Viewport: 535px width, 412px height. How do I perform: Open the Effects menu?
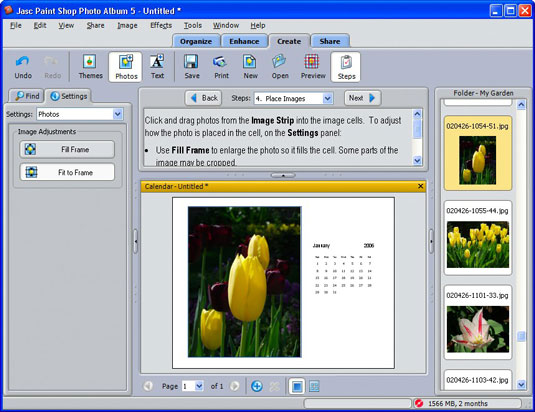(161, 25)
